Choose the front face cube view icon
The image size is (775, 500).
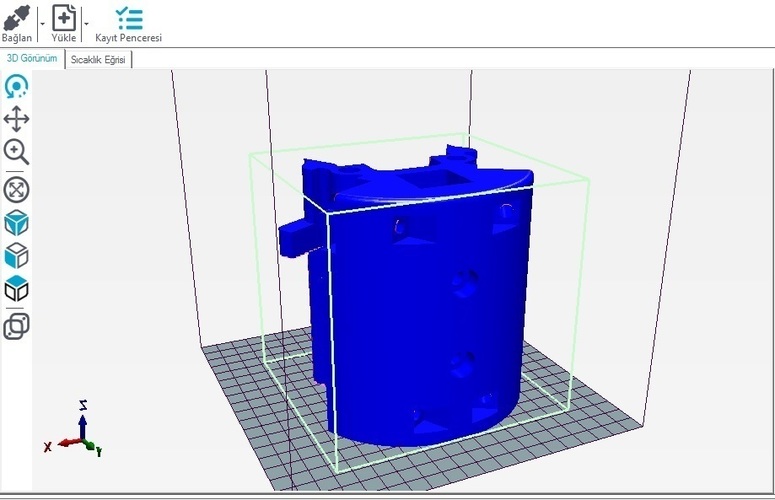[x=16, y=256]
